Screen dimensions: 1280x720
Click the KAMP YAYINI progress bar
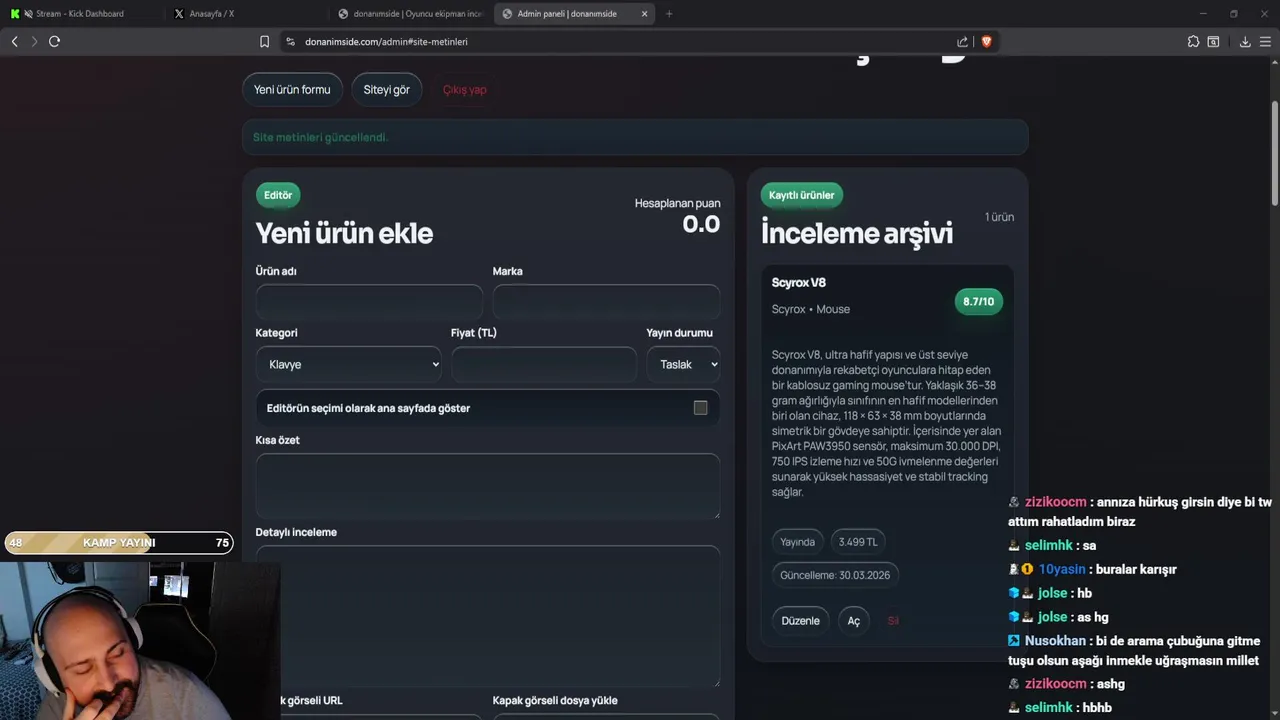(x=119, y=542)
